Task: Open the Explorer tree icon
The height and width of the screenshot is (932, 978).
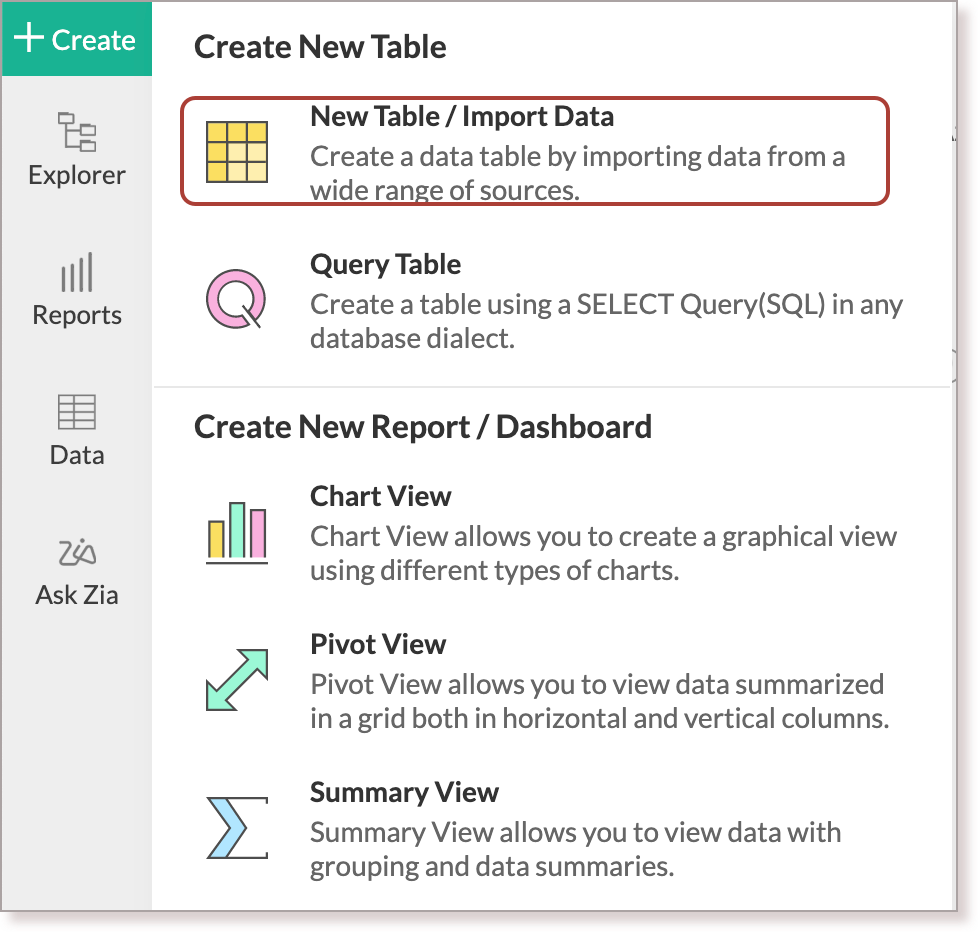Action: [77, 132]
